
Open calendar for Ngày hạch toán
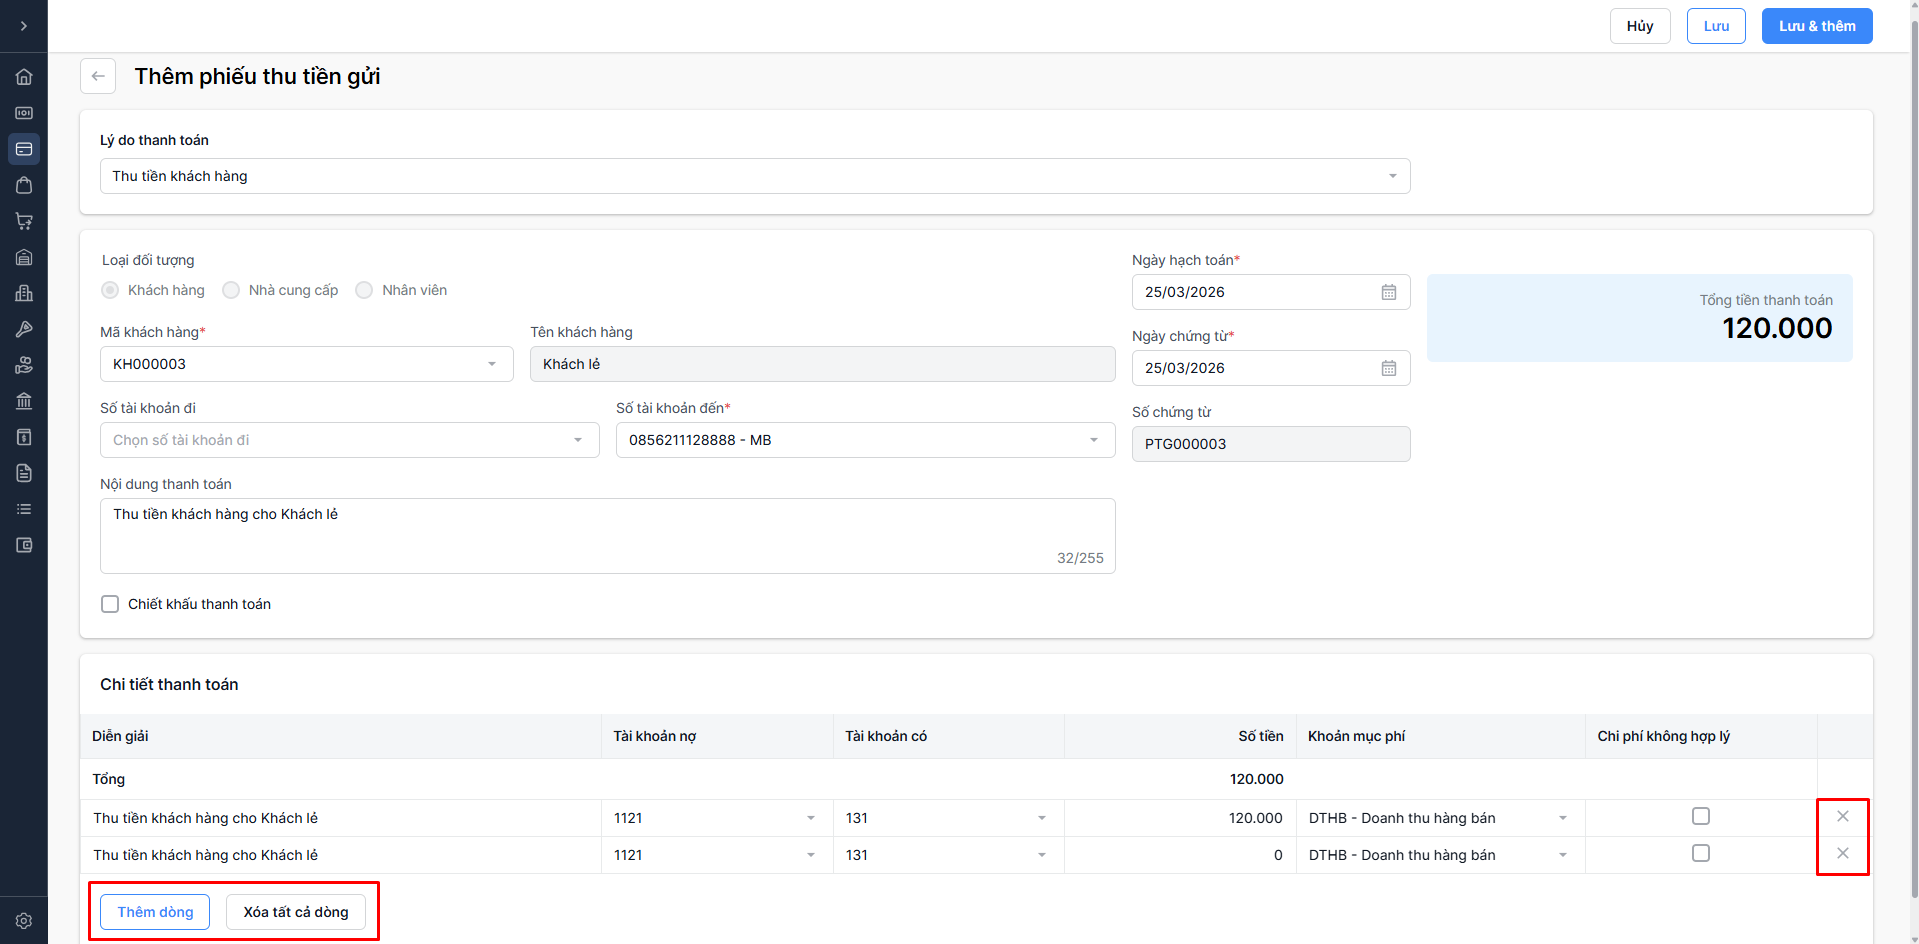pos(1388,292)
